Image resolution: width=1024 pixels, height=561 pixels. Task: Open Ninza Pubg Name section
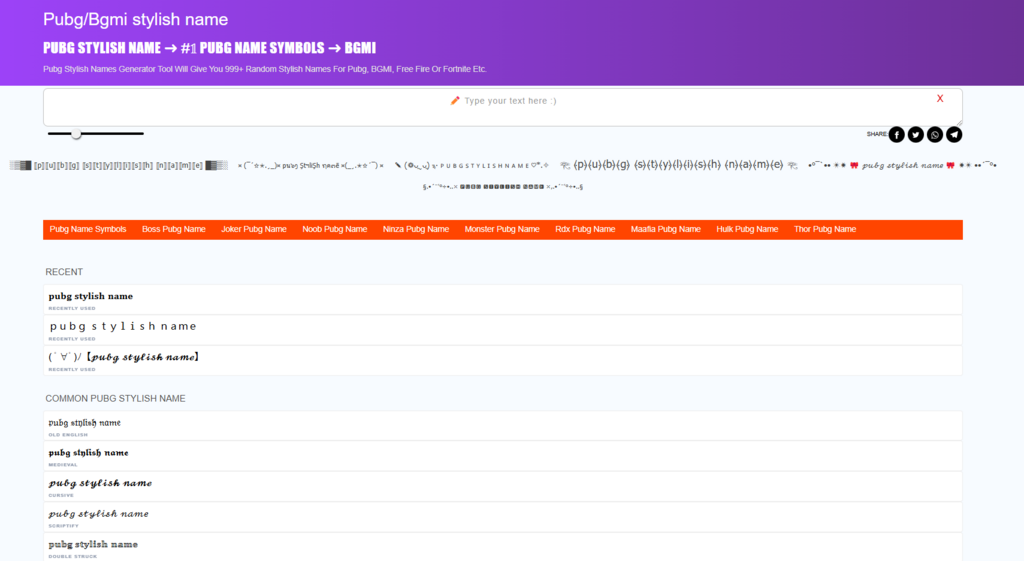(x=416, y=230)
